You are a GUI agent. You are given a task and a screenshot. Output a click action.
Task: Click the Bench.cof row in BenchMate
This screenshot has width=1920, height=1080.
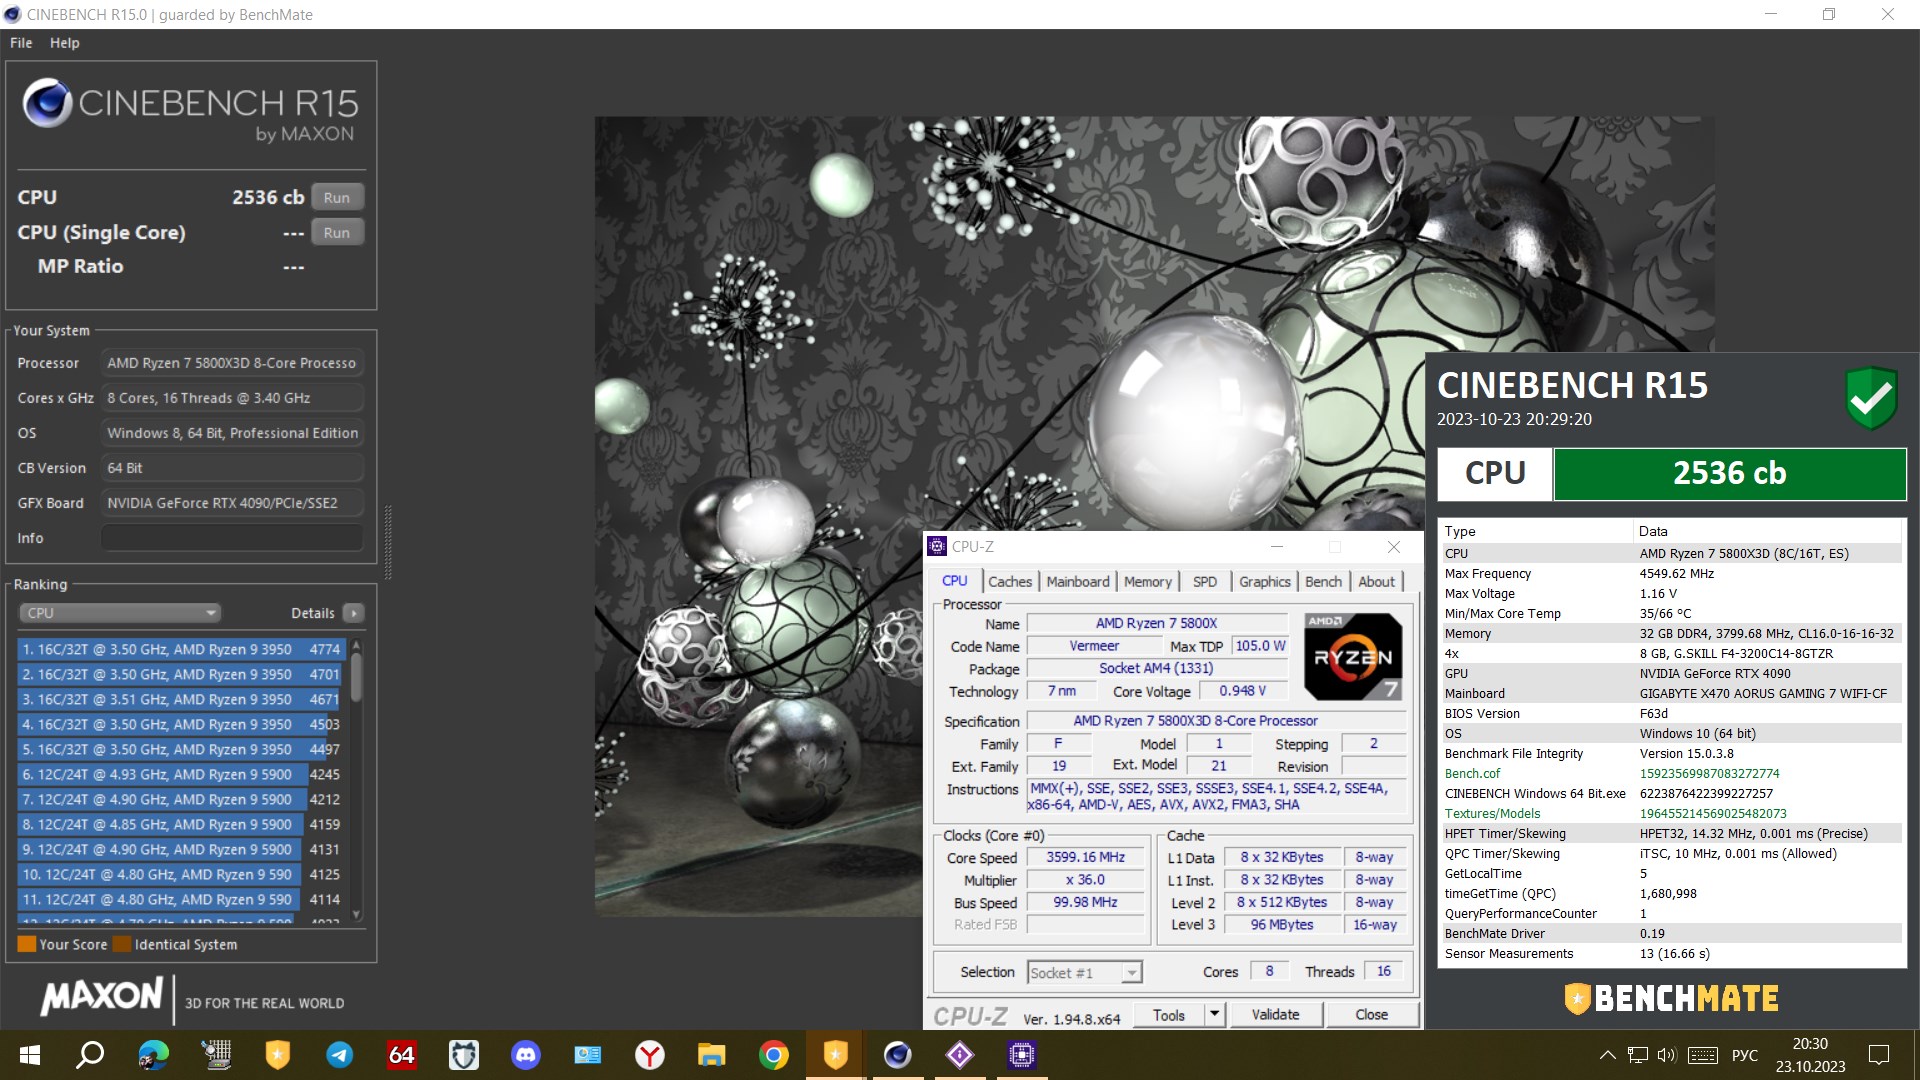[x=1670, y=773]
